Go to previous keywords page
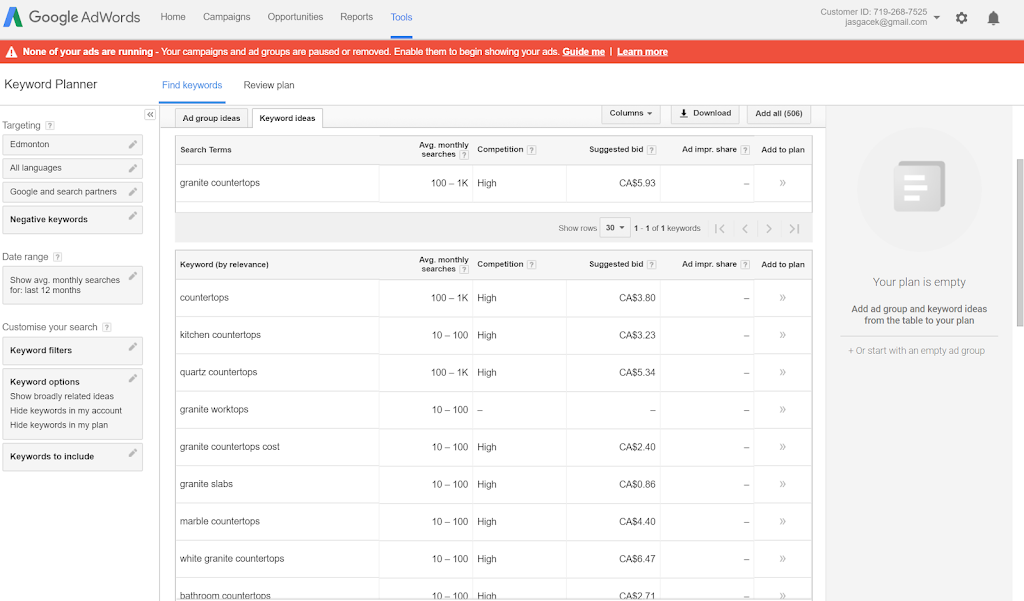 tap(744, 229)
